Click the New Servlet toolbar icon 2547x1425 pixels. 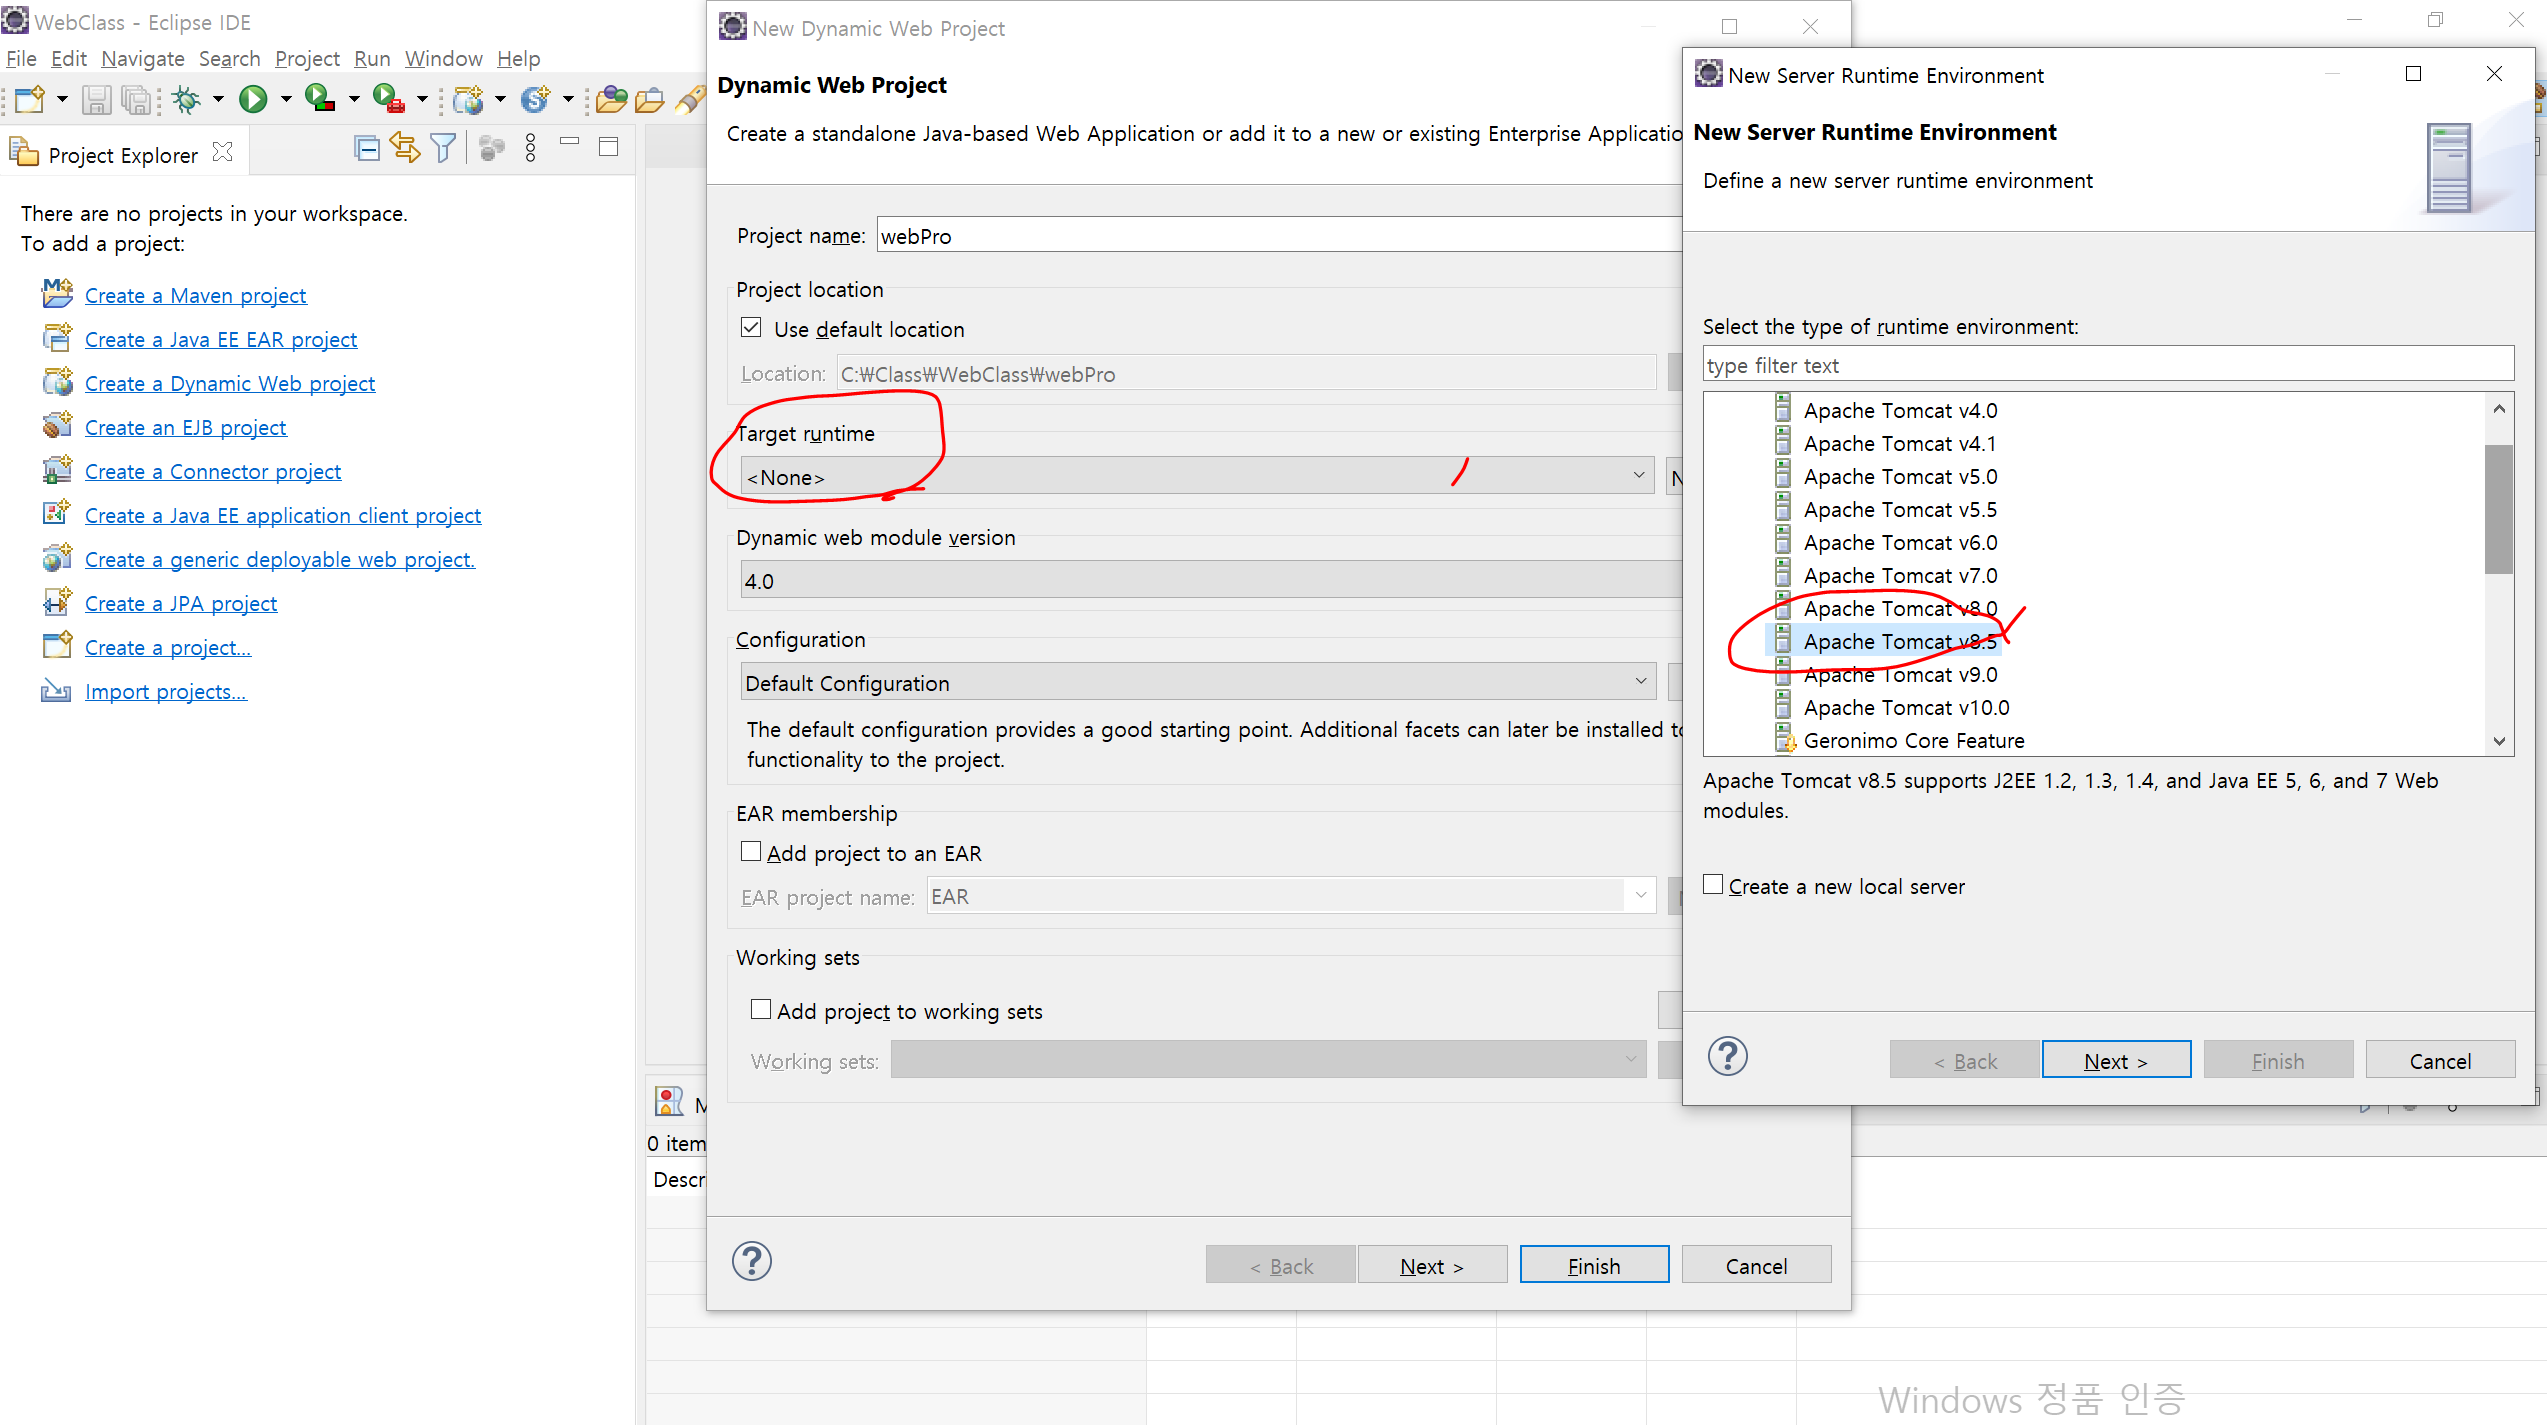(536, 99)
